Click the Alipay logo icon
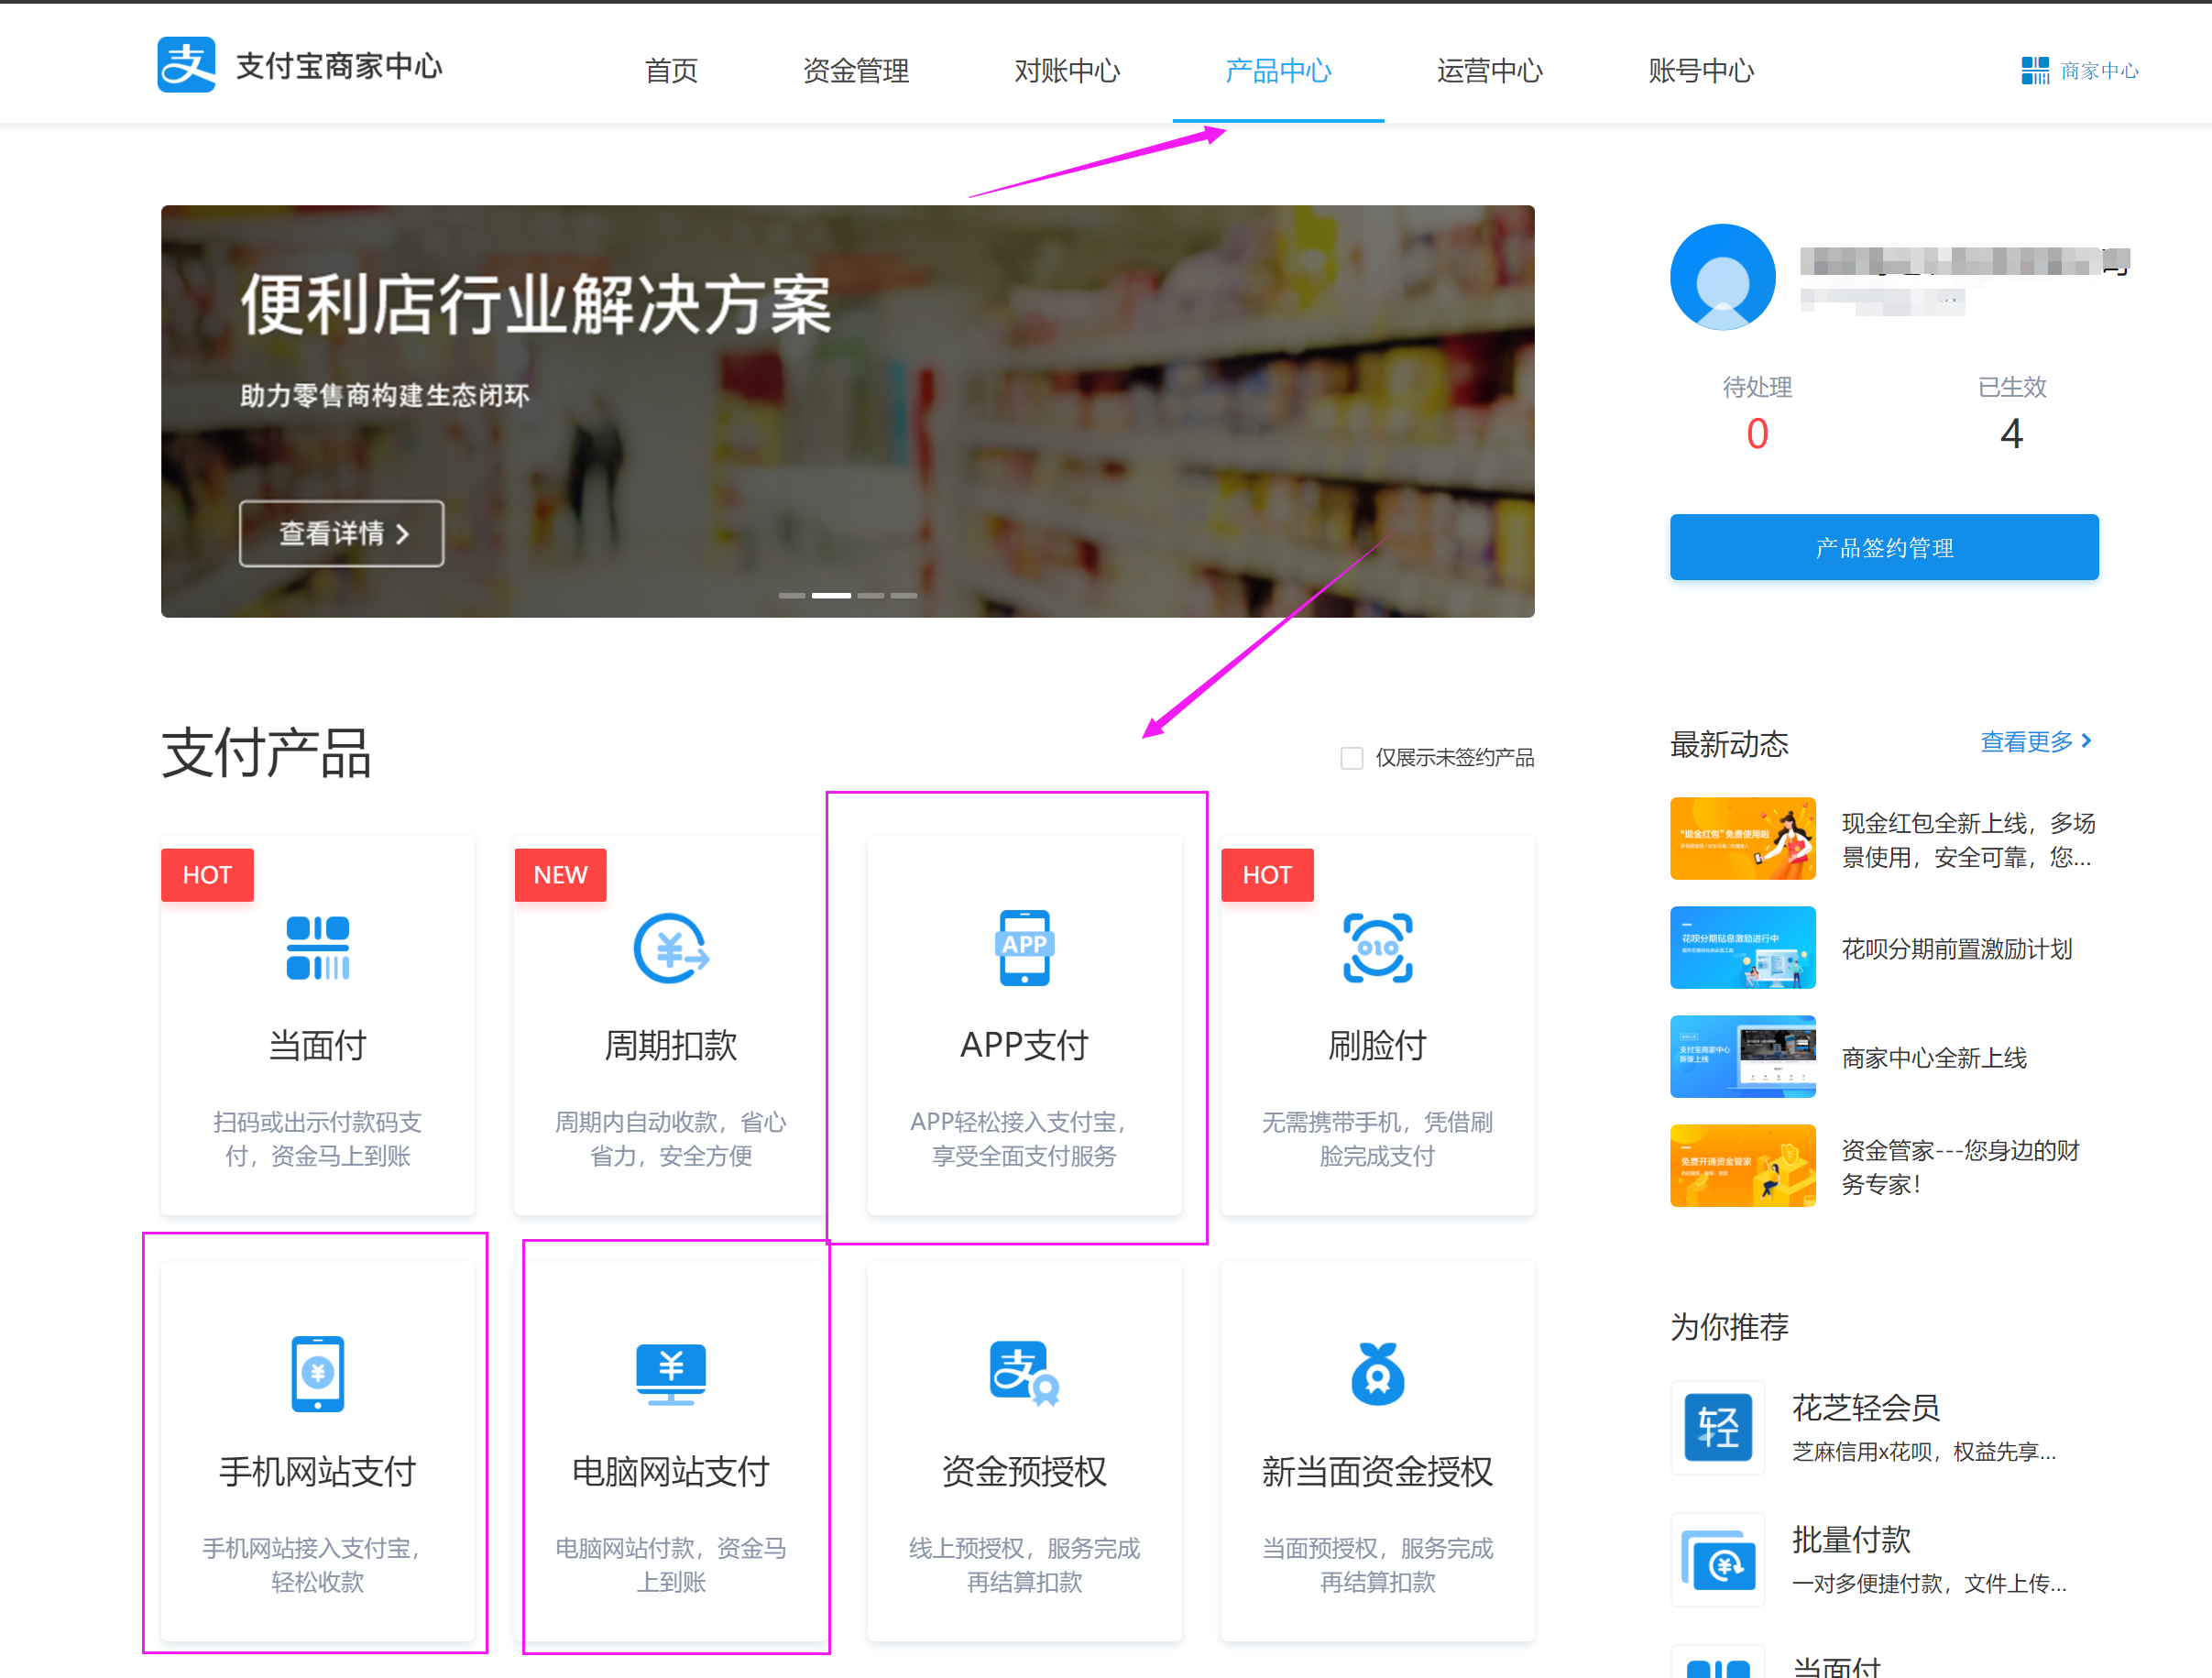The image size is (2212, 1678). pos(186,65)
